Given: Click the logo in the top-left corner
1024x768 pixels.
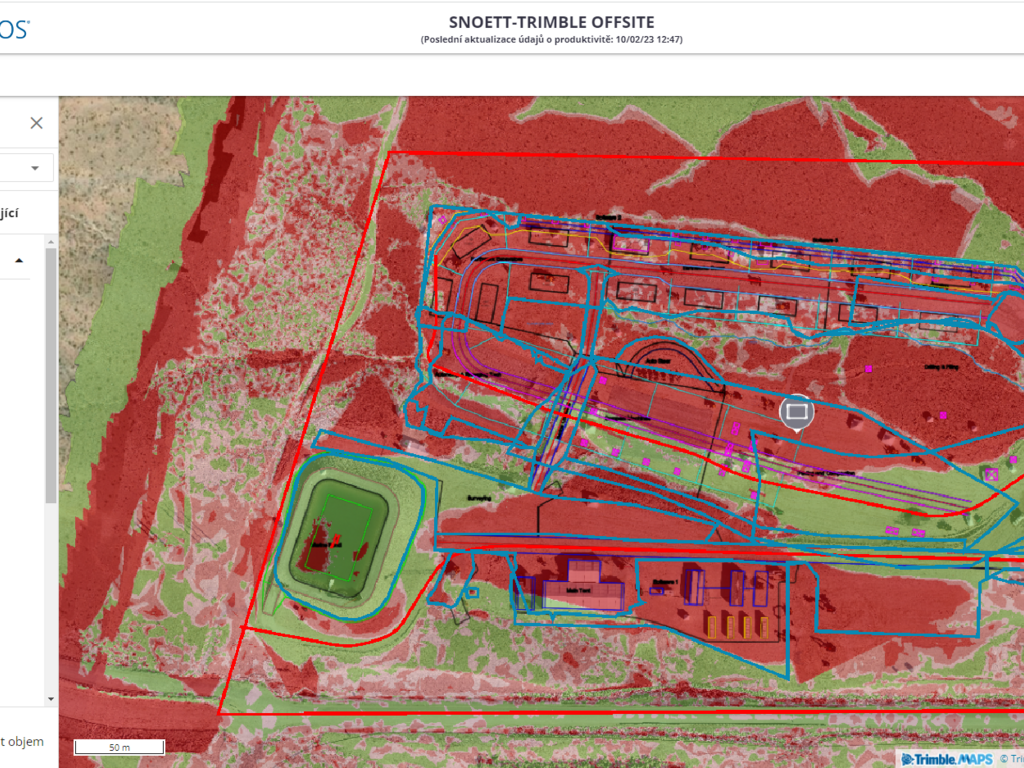Looking at the screenshot, I should tap(14, 29).
